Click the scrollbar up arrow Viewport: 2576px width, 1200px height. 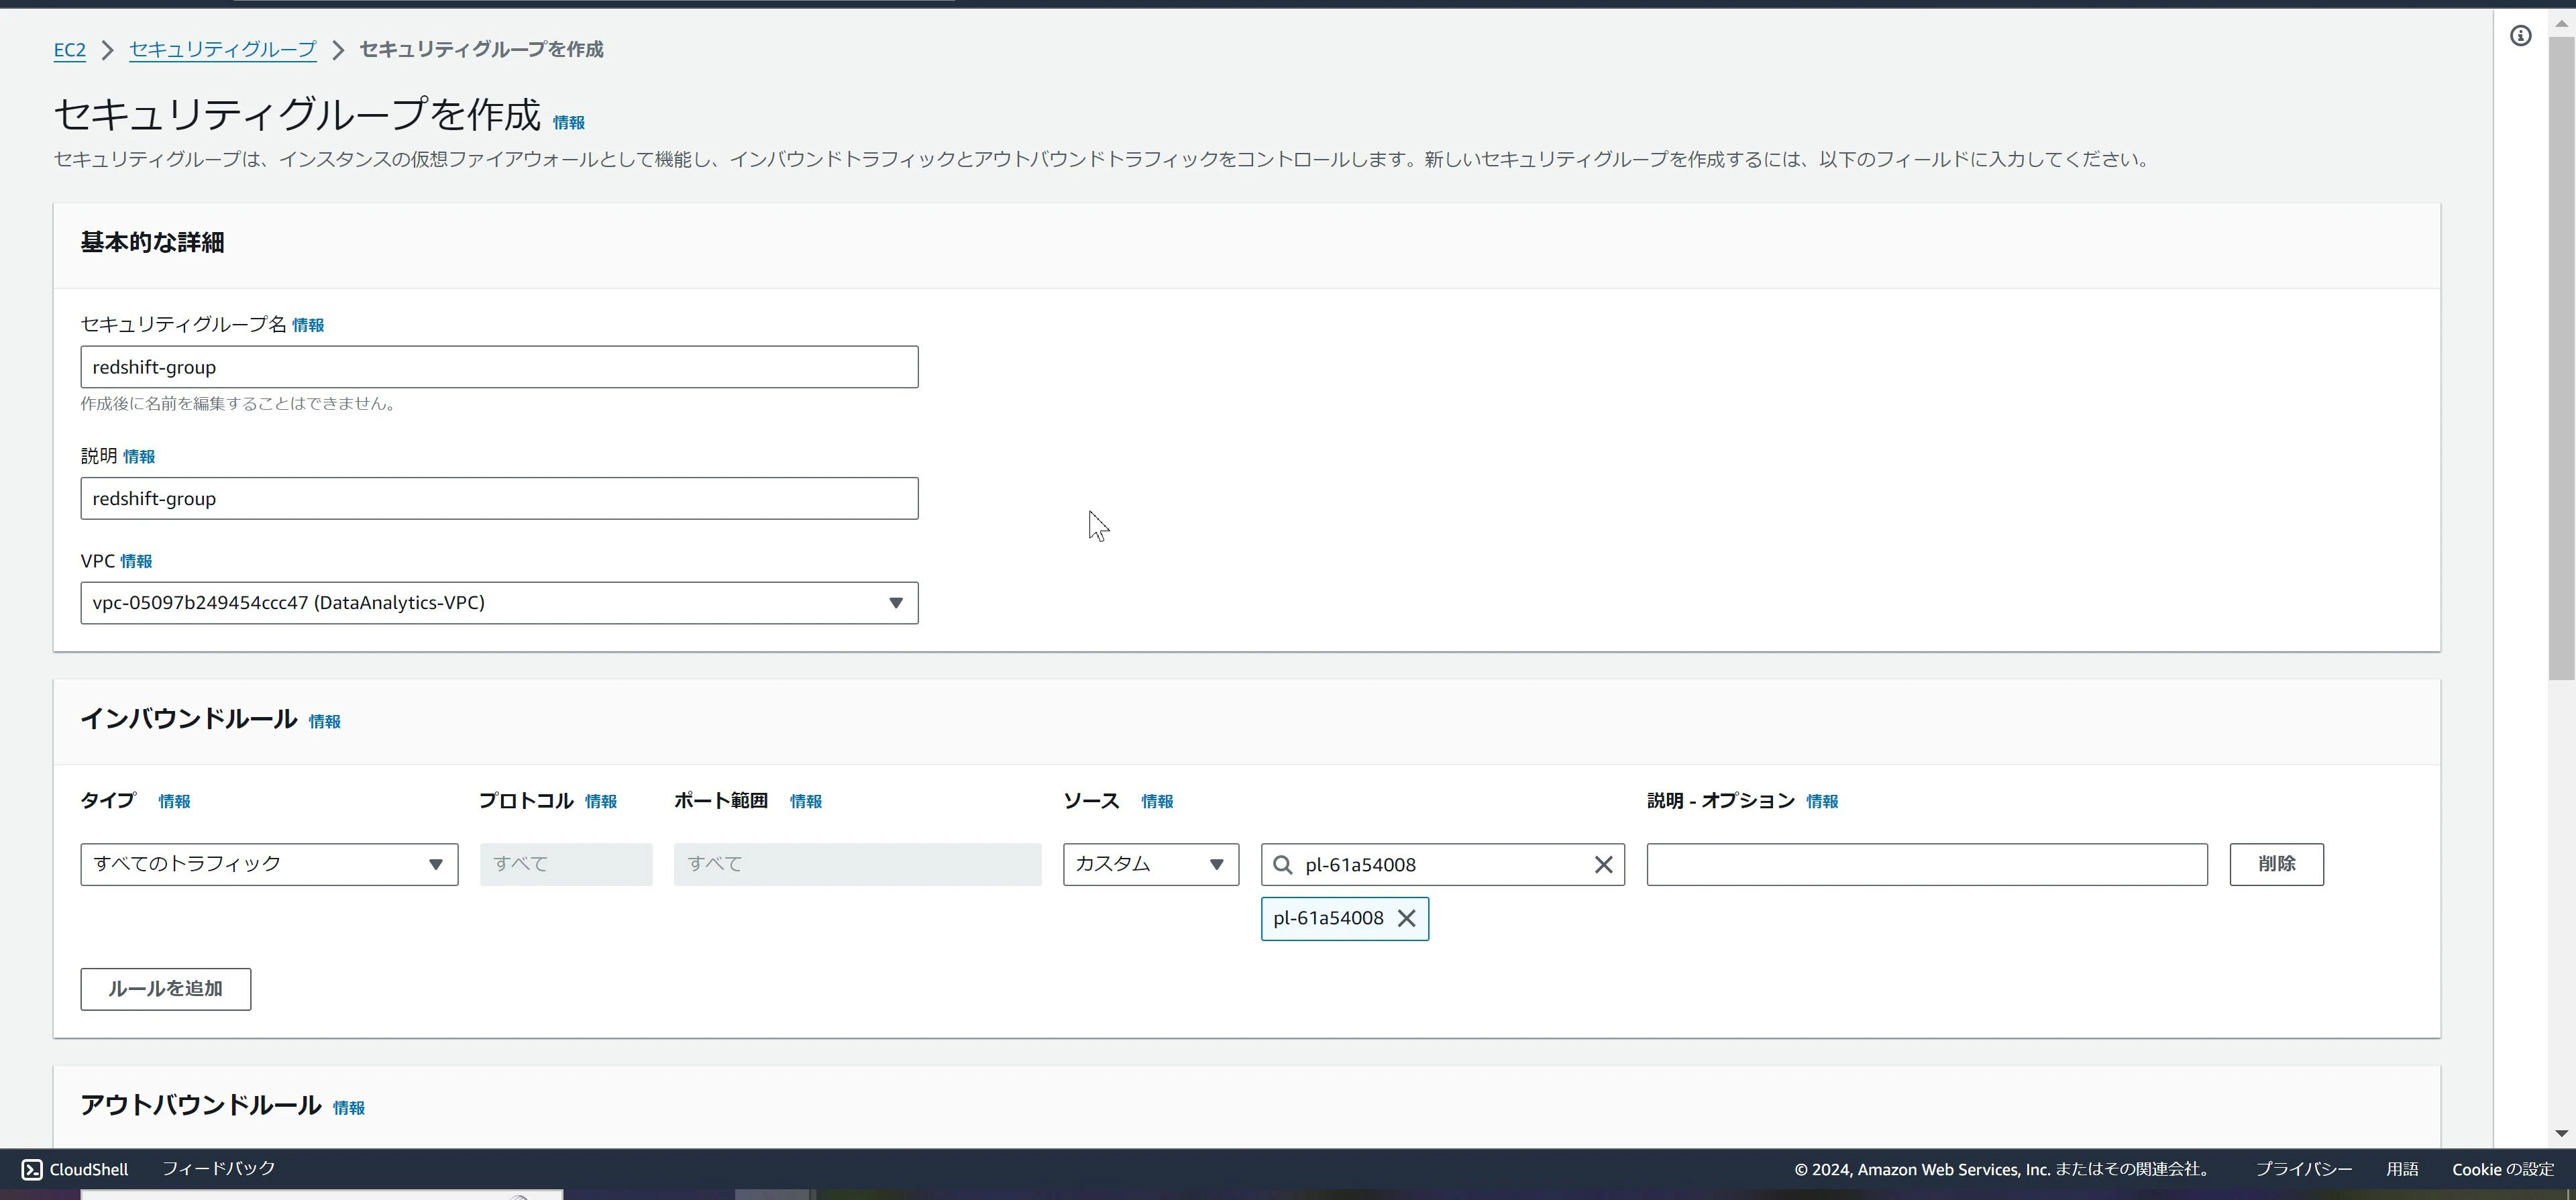2561,23
